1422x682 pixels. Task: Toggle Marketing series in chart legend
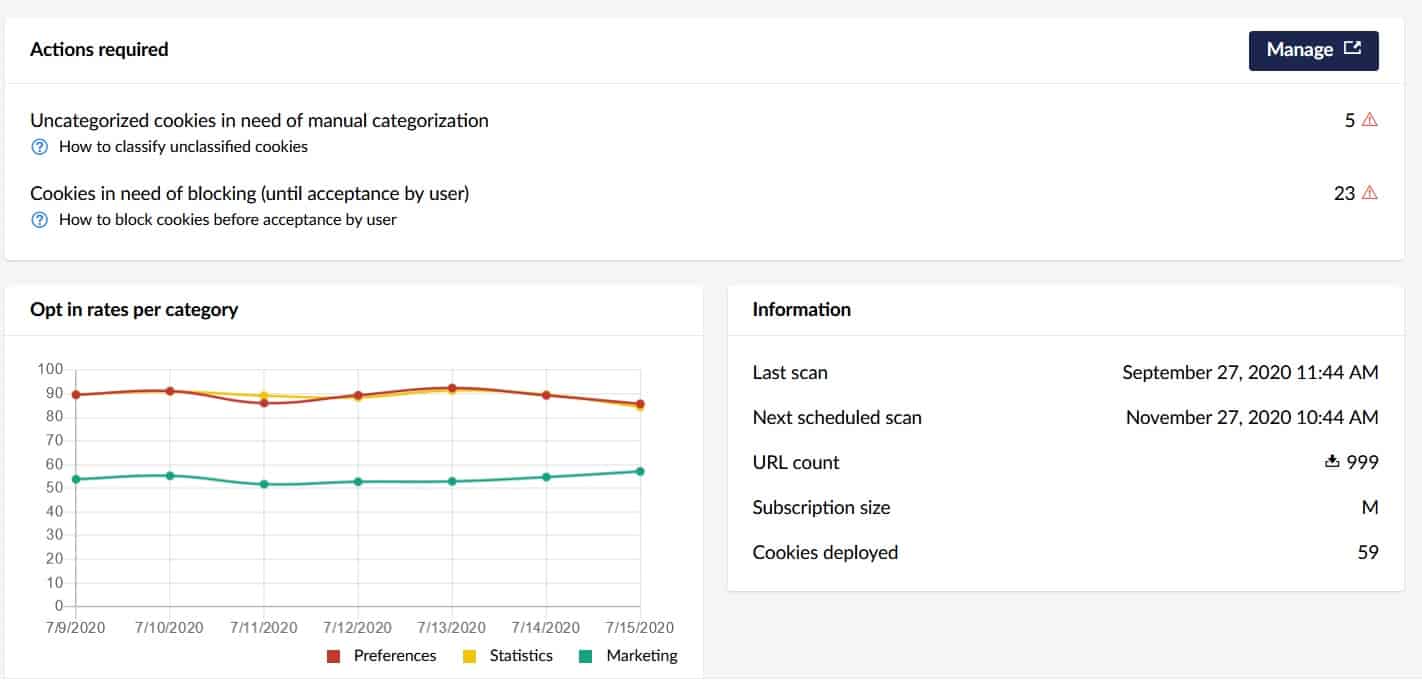point(628,656)
